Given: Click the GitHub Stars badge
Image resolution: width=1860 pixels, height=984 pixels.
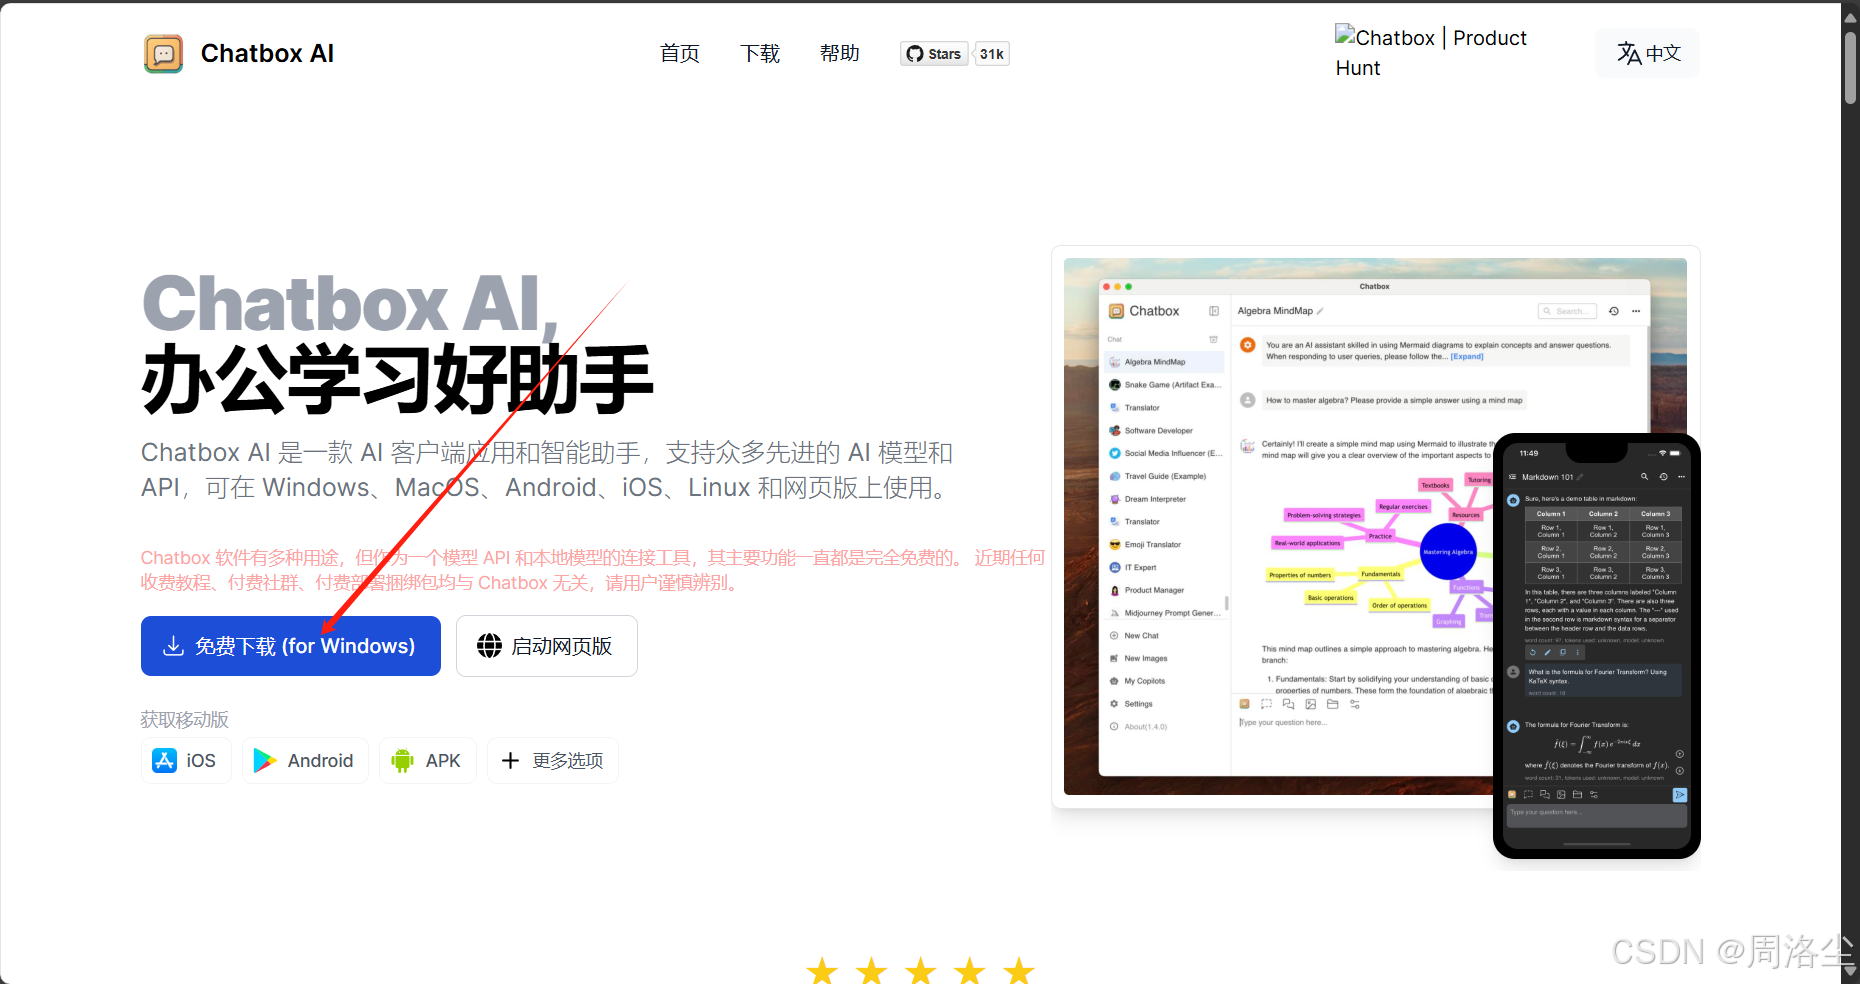Looking at the screenshot, I should pyautogui.click(x=934, y=54).
